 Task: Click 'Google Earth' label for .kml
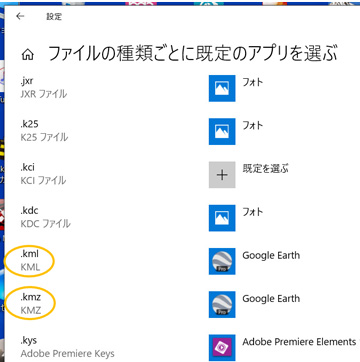point(271,256)
